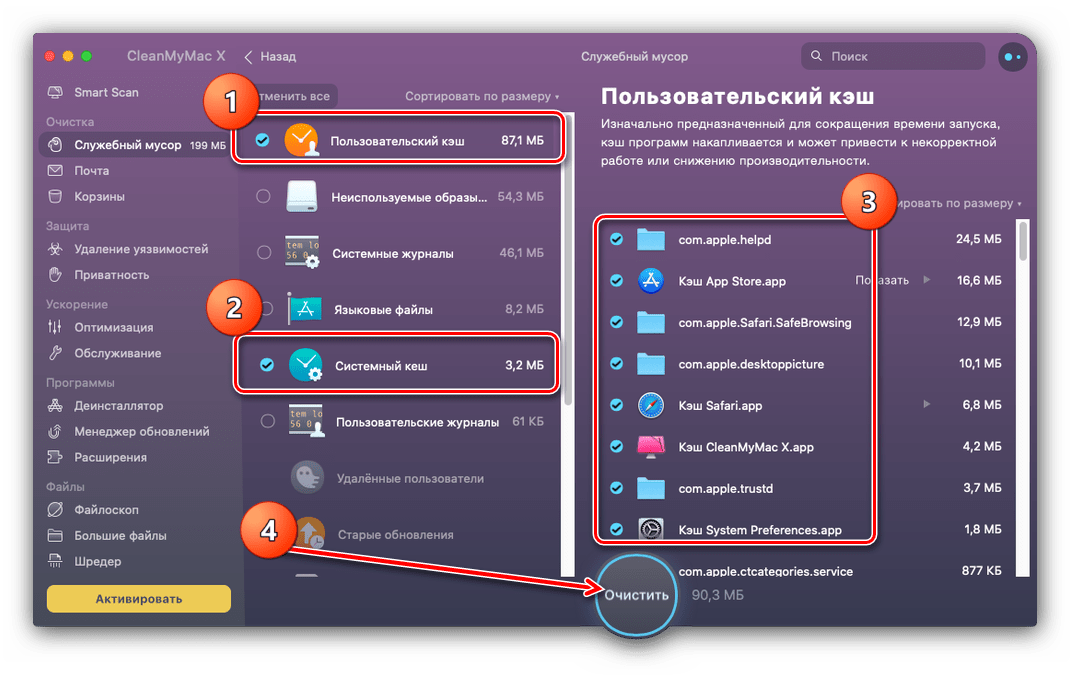
Task: Click the round Очистить button
Action: point(636,595)
